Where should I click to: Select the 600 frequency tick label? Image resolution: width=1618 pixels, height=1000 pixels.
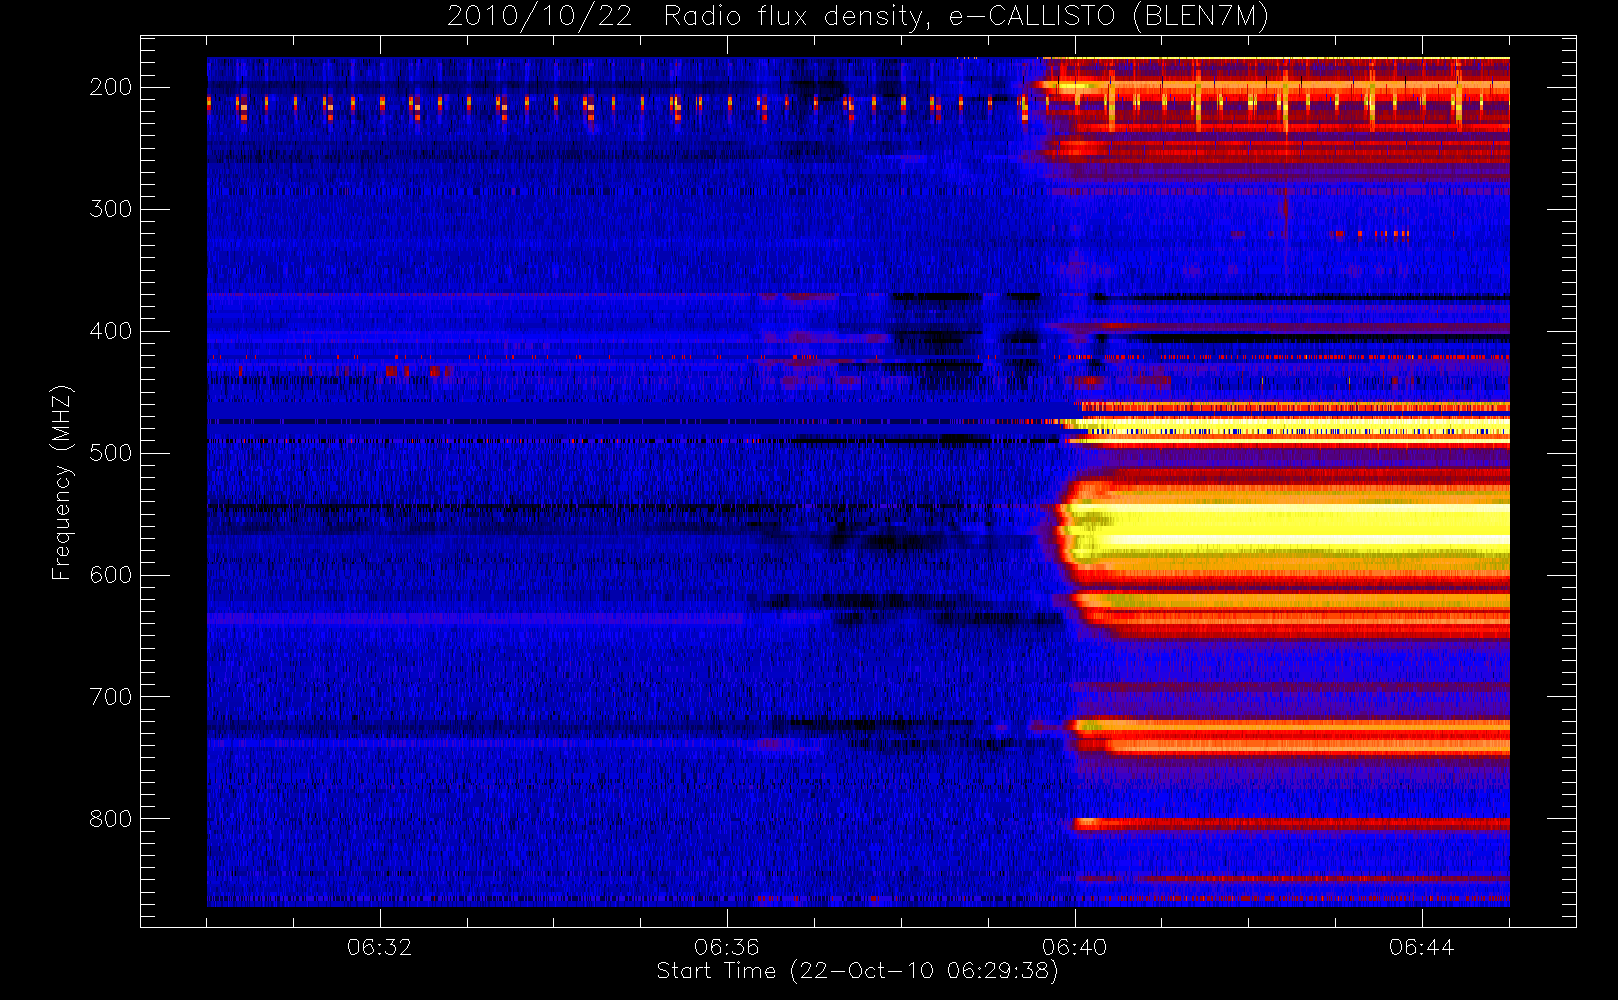coord(111,575)
